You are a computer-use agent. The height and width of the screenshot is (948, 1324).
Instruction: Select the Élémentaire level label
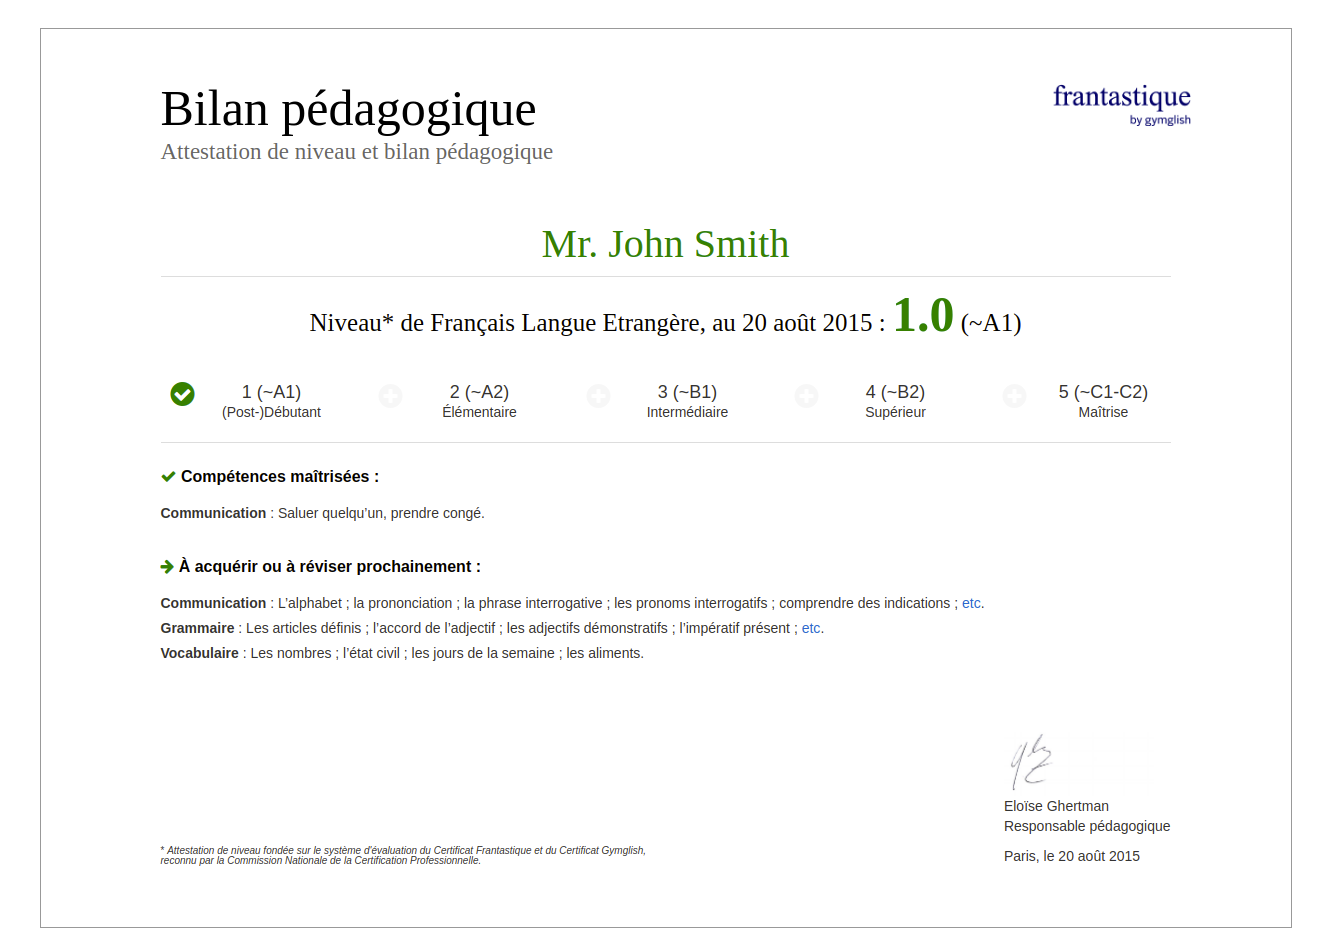pyautogui.click(x=479, y=412)
